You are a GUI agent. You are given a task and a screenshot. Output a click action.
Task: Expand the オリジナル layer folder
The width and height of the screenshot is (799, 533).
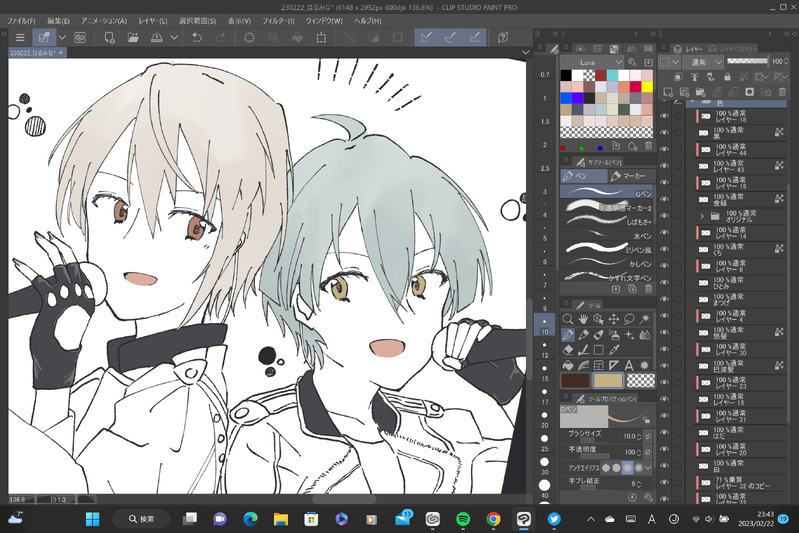click(702, 216)
